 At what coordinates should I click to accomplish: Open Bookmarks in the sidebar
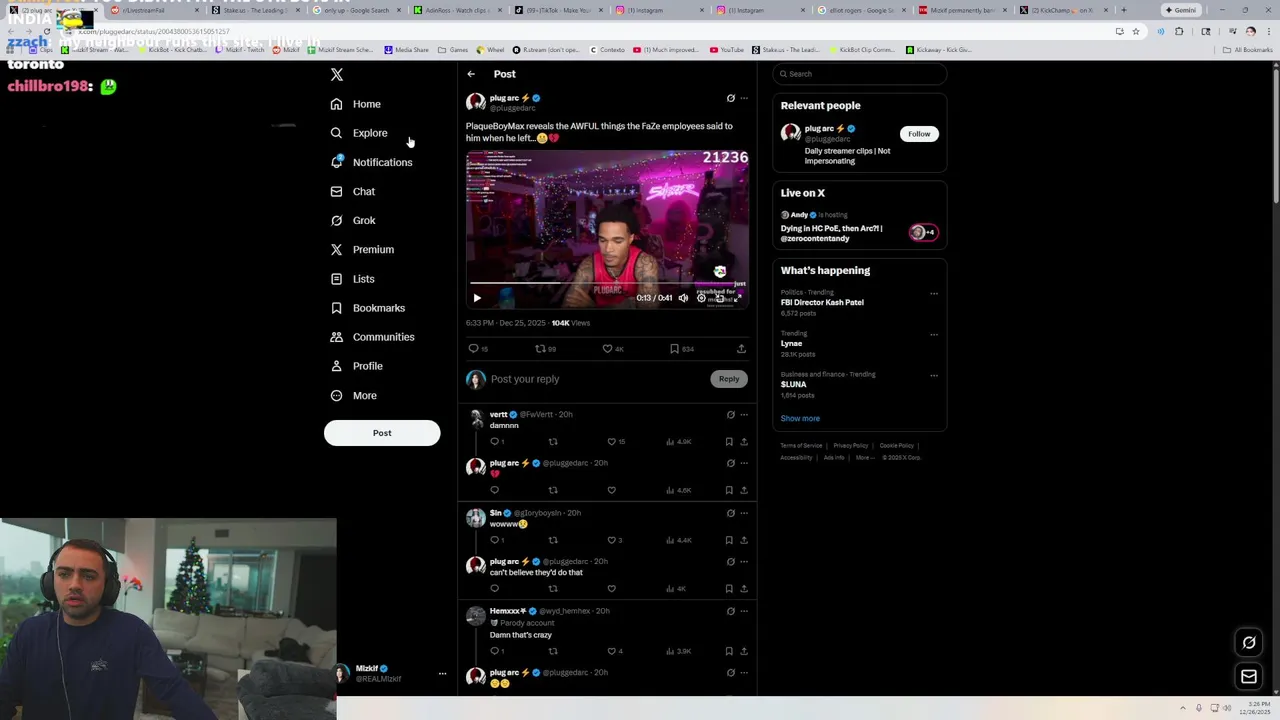367,308
